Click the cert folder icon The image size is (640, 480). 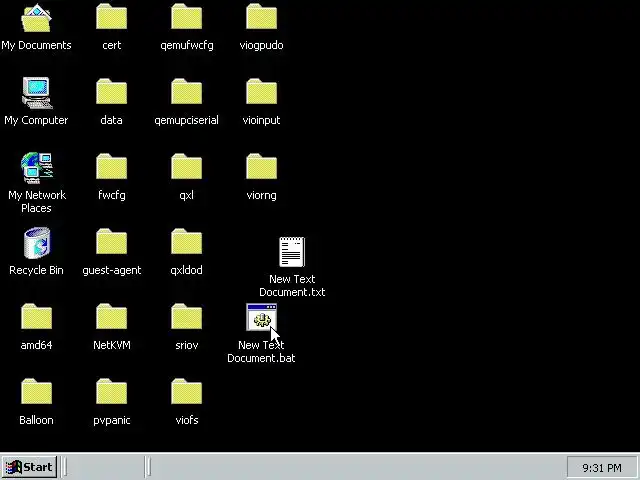pos(111,17)
